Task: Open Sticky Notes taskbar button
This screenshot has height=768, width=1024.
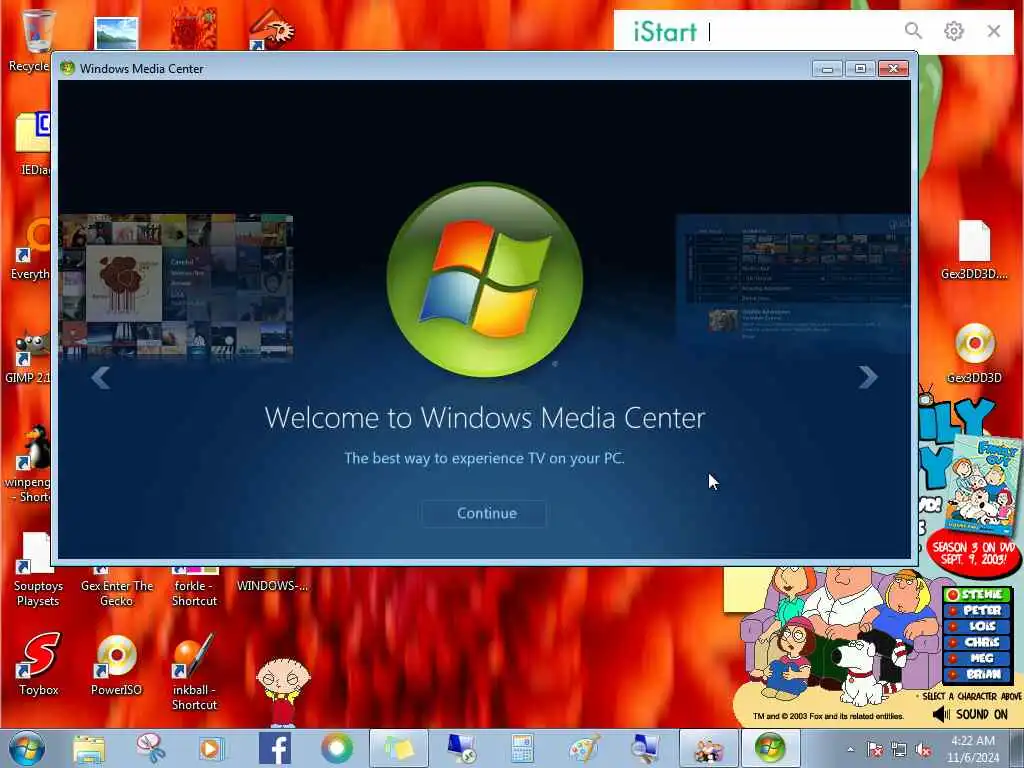Action: [399, 748]
